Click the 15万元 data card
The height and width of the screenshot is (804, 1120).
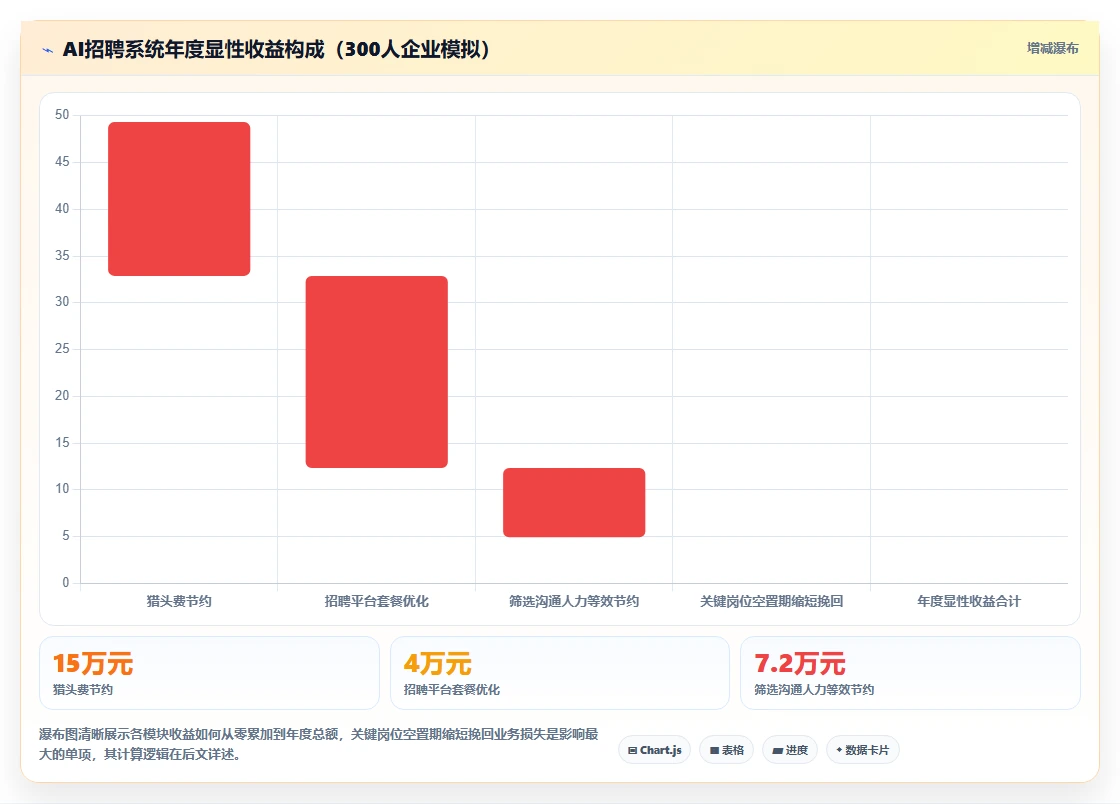[x=209, y=673]
